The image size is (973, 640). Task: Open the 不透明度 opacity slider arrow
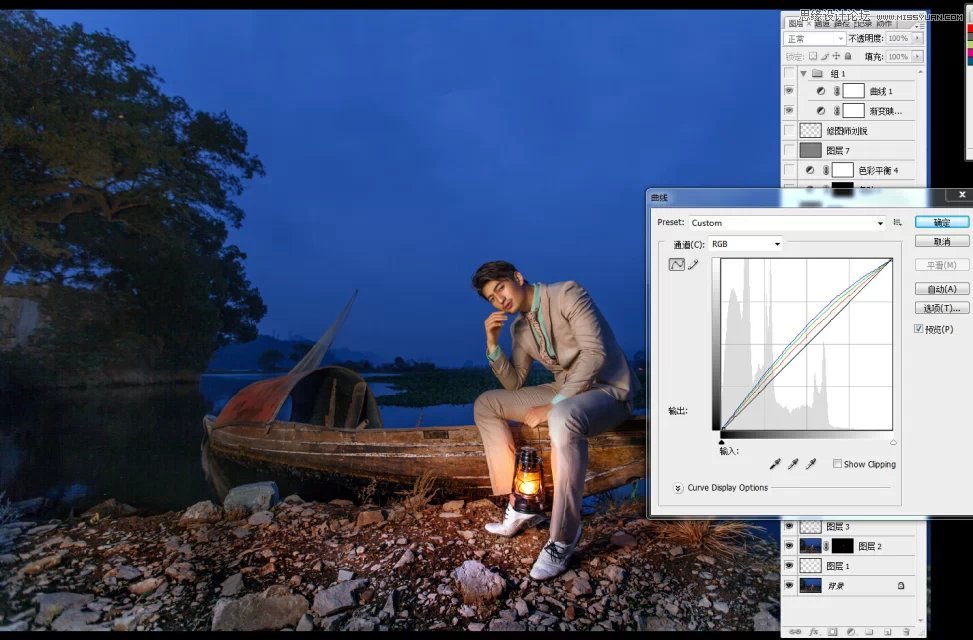(918, 38)
